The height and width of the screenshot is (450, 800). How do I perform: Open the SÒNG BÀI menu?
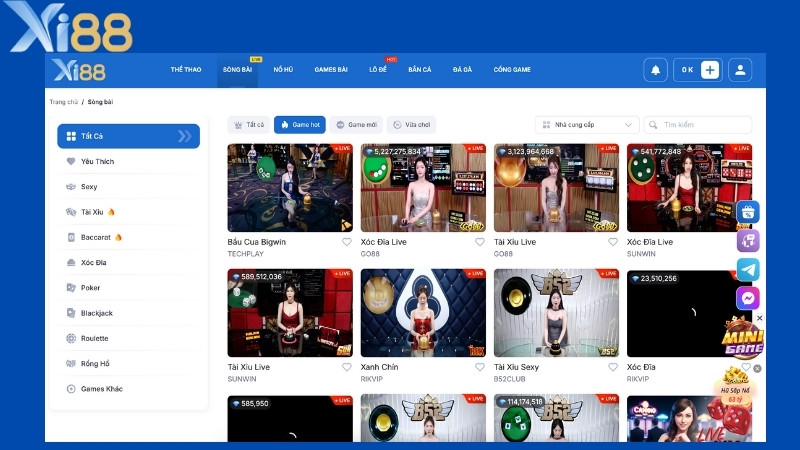click(x=237, y=70)
